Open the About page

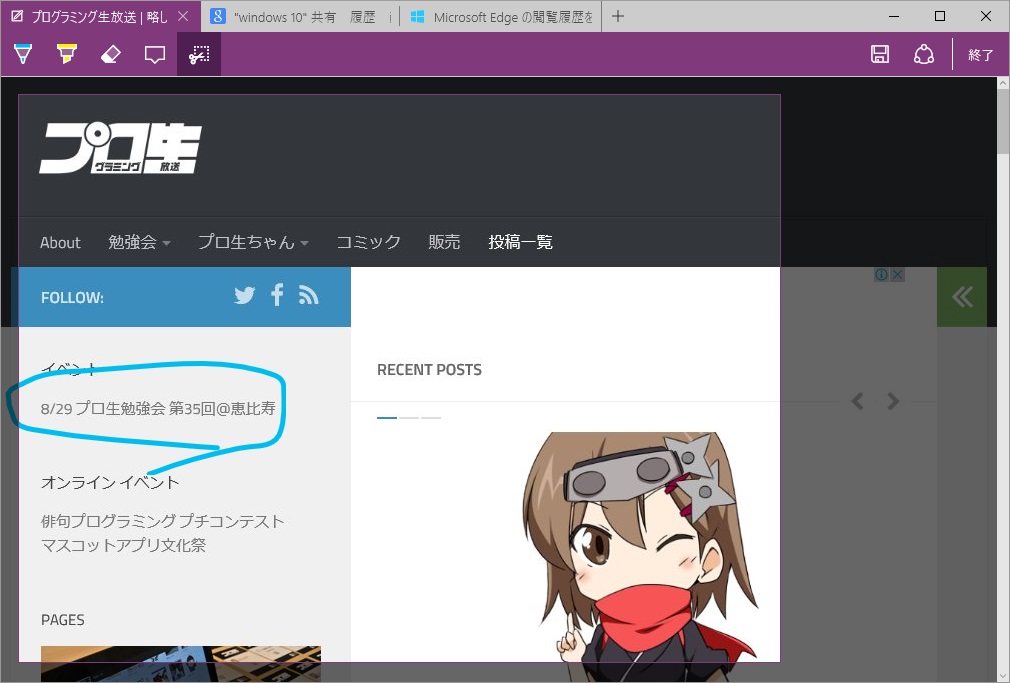(60, 242)
